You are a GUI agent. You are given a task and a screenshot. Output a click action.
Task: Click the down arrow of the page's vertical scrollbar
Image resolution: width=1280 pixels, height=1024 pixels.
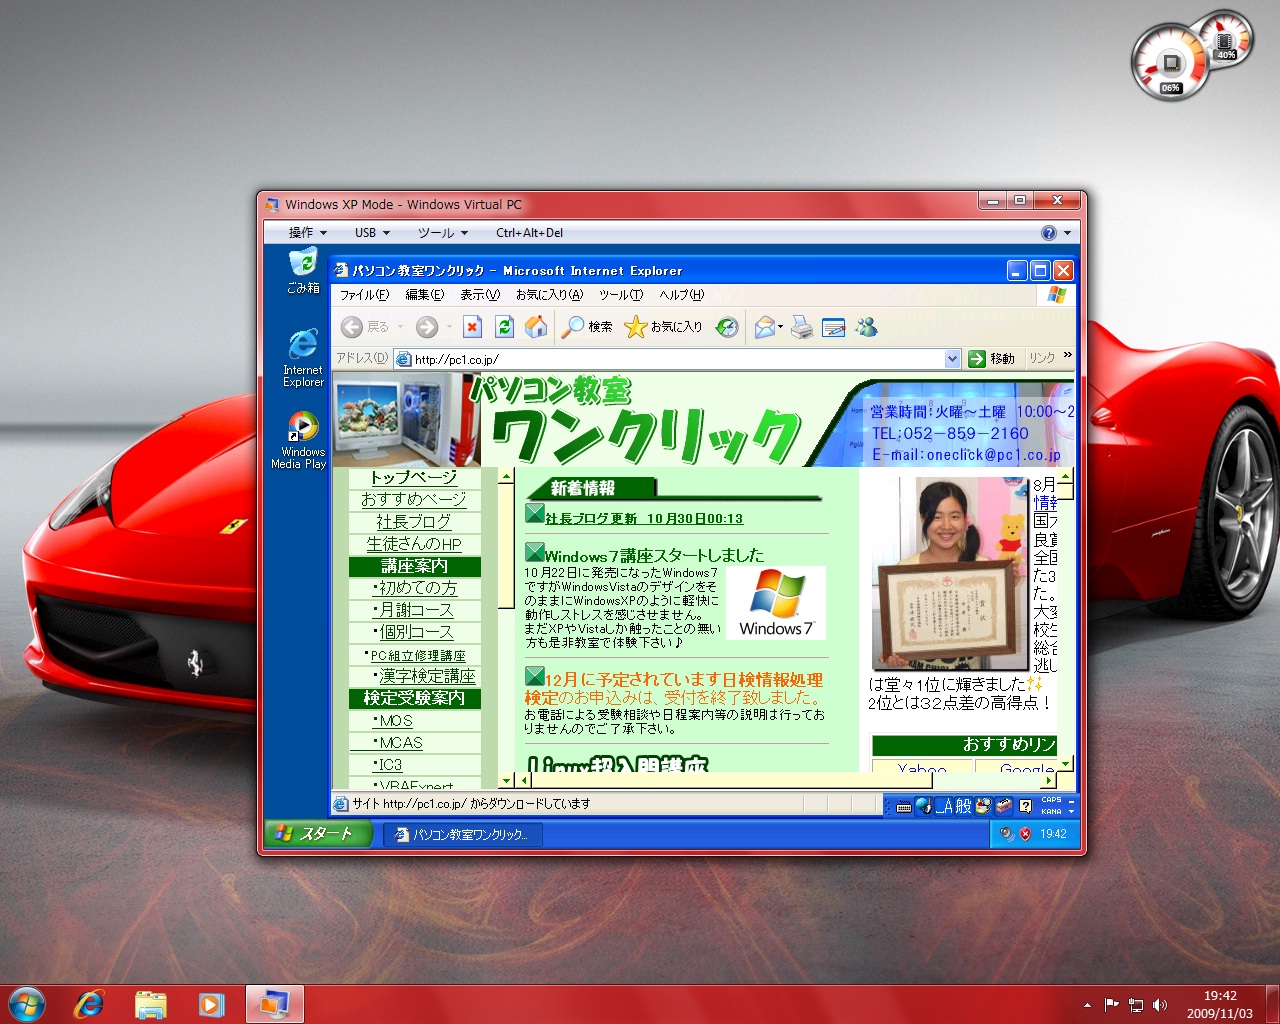(x=1065, y=764)
